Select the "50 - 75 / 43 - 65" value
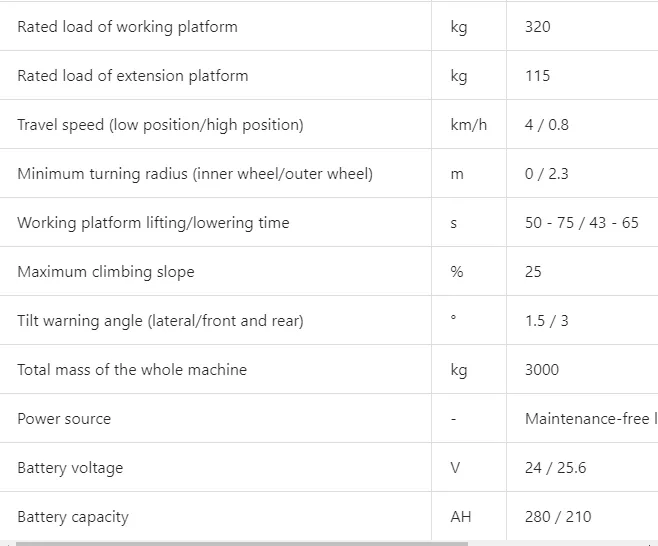 point(581,223)
